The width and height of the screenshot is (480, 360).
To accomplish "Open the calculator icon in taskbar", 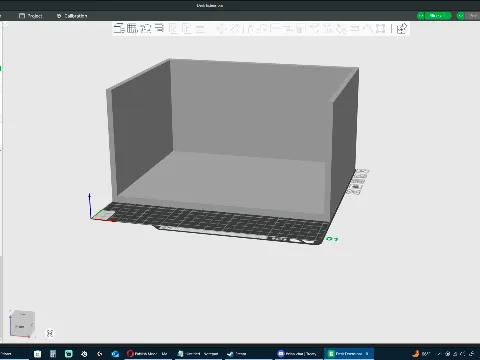I will click(53, 354).
